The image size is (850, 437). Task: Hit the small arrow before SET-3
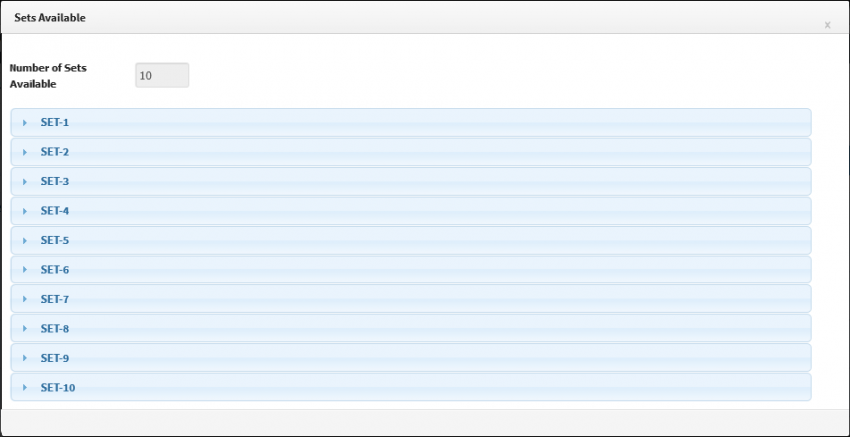tap(25, 182)
